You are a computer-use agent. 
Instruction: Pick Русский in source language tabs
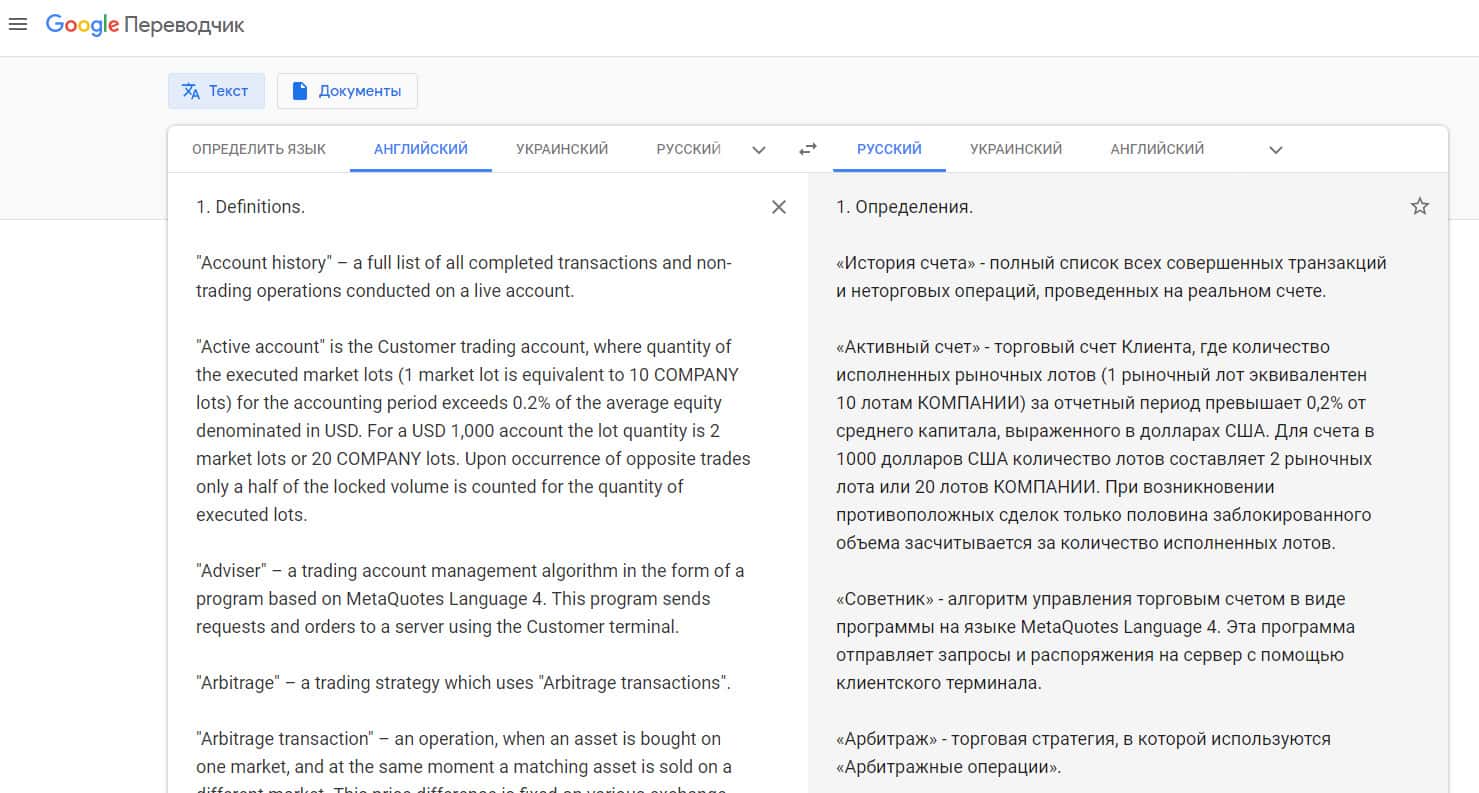point(688,149)
